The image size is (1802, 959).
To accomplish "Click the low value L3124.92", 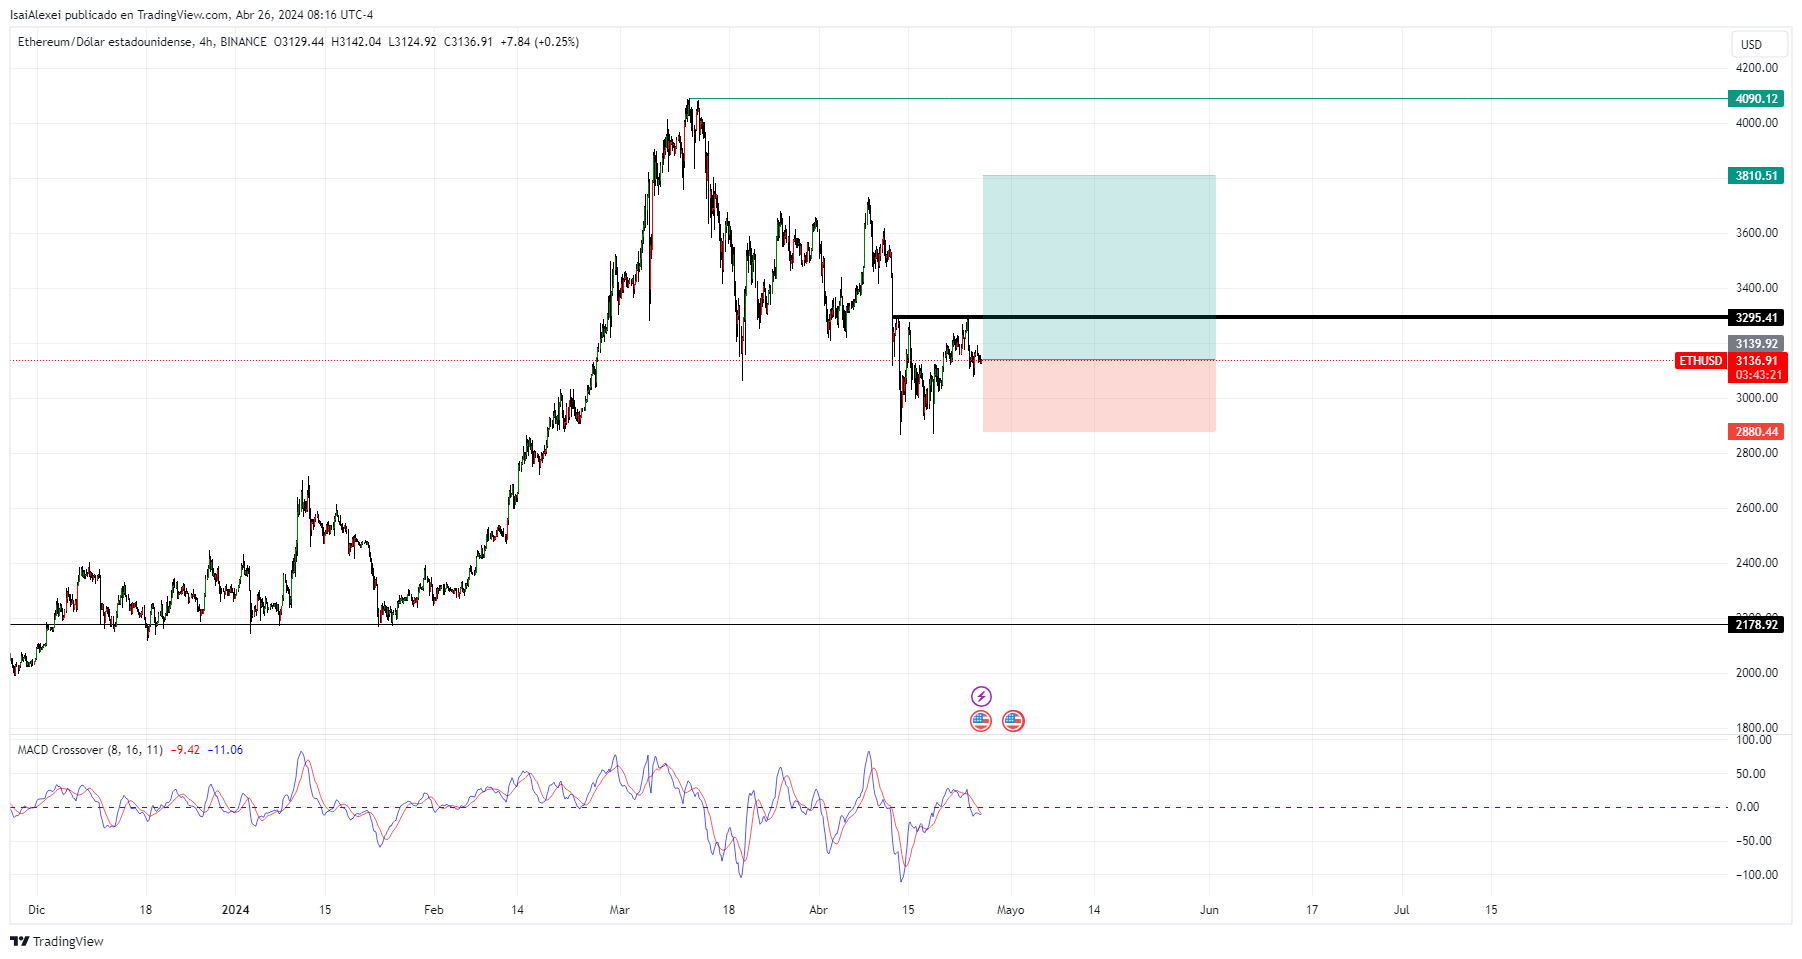I will [412, 42].
